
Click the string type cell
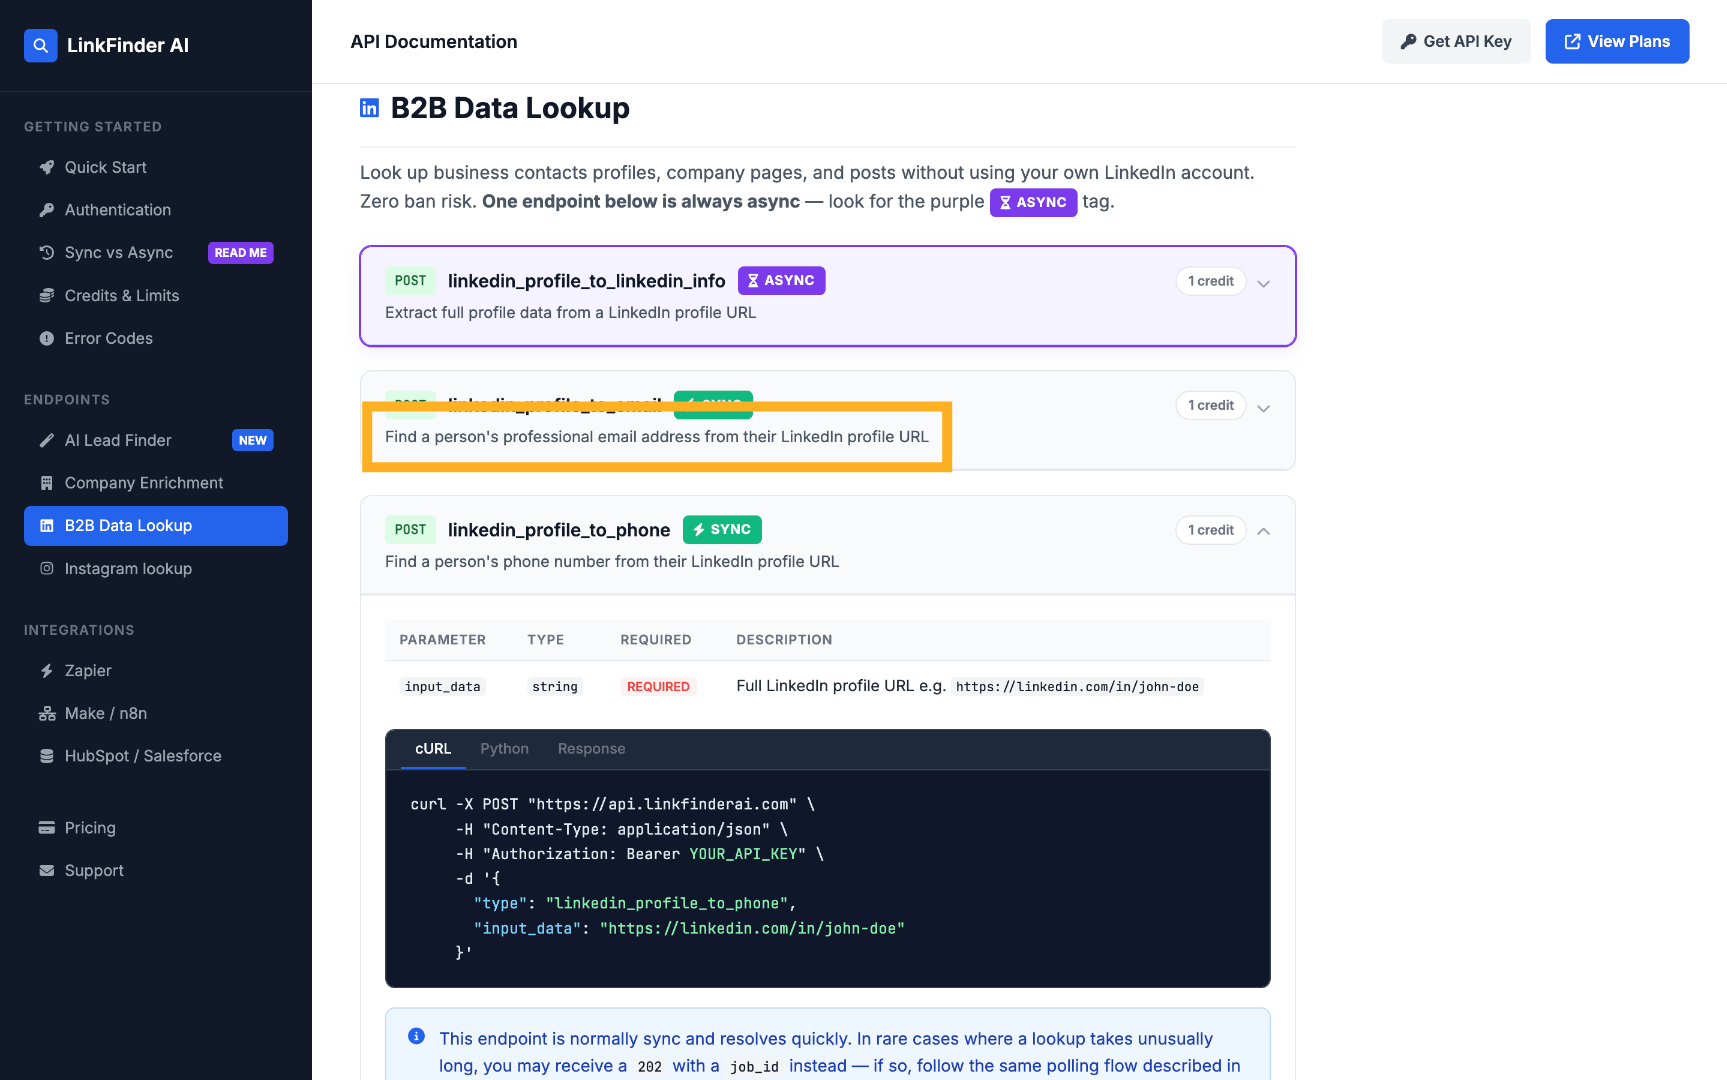555,687
